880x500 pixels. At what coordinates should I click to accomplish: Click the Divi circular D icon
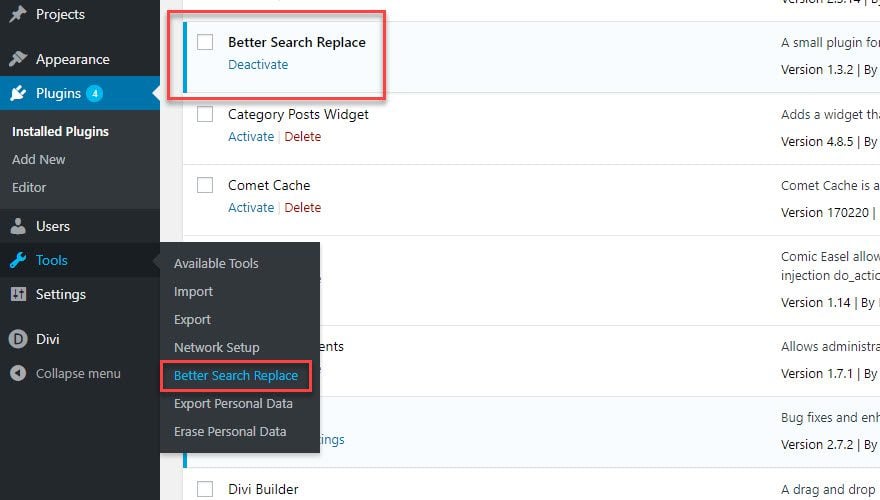pos(18,339)
